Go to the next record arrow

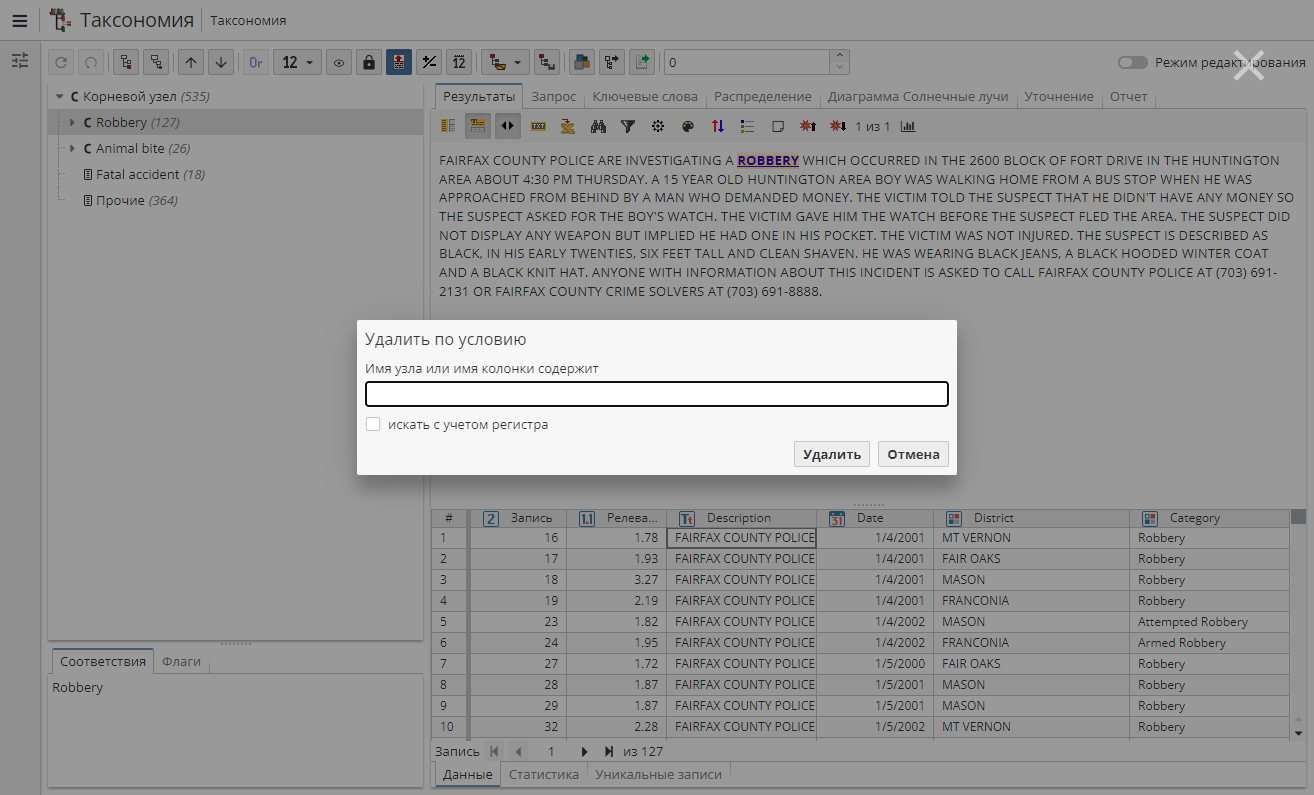click(x=585, y=751)
